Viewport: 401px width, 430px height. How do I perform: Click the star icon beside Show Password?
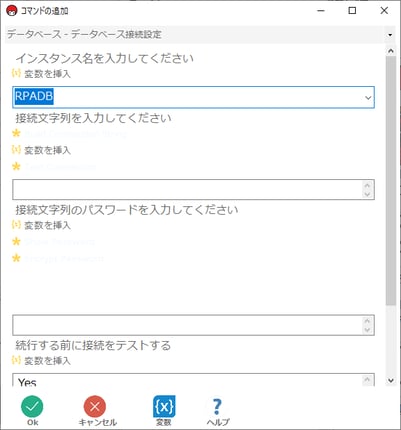tap(16, 241)
